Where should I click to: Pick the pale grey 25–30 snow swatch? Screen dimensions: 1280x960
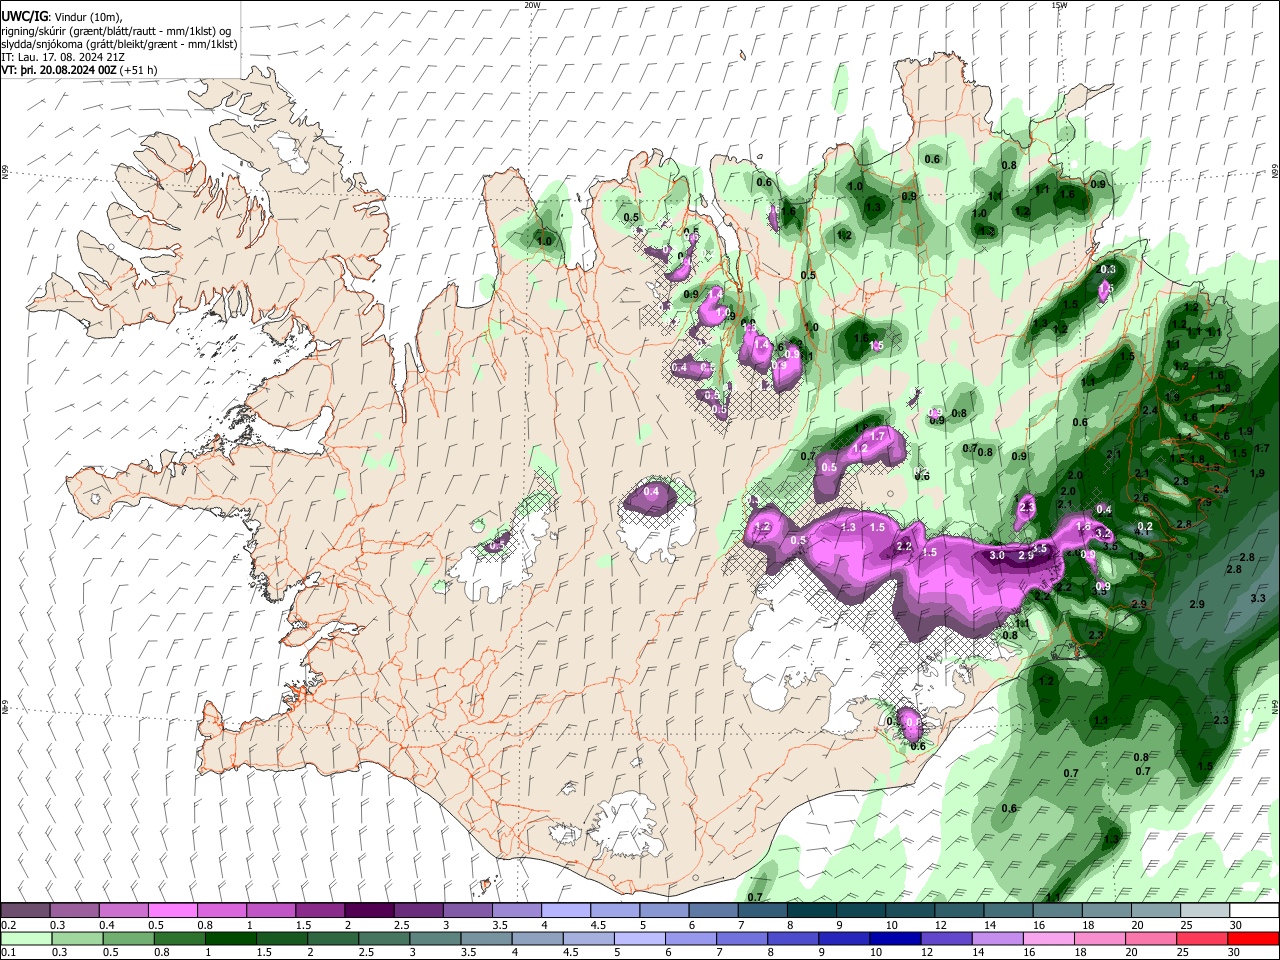[x=1206, y=911]
